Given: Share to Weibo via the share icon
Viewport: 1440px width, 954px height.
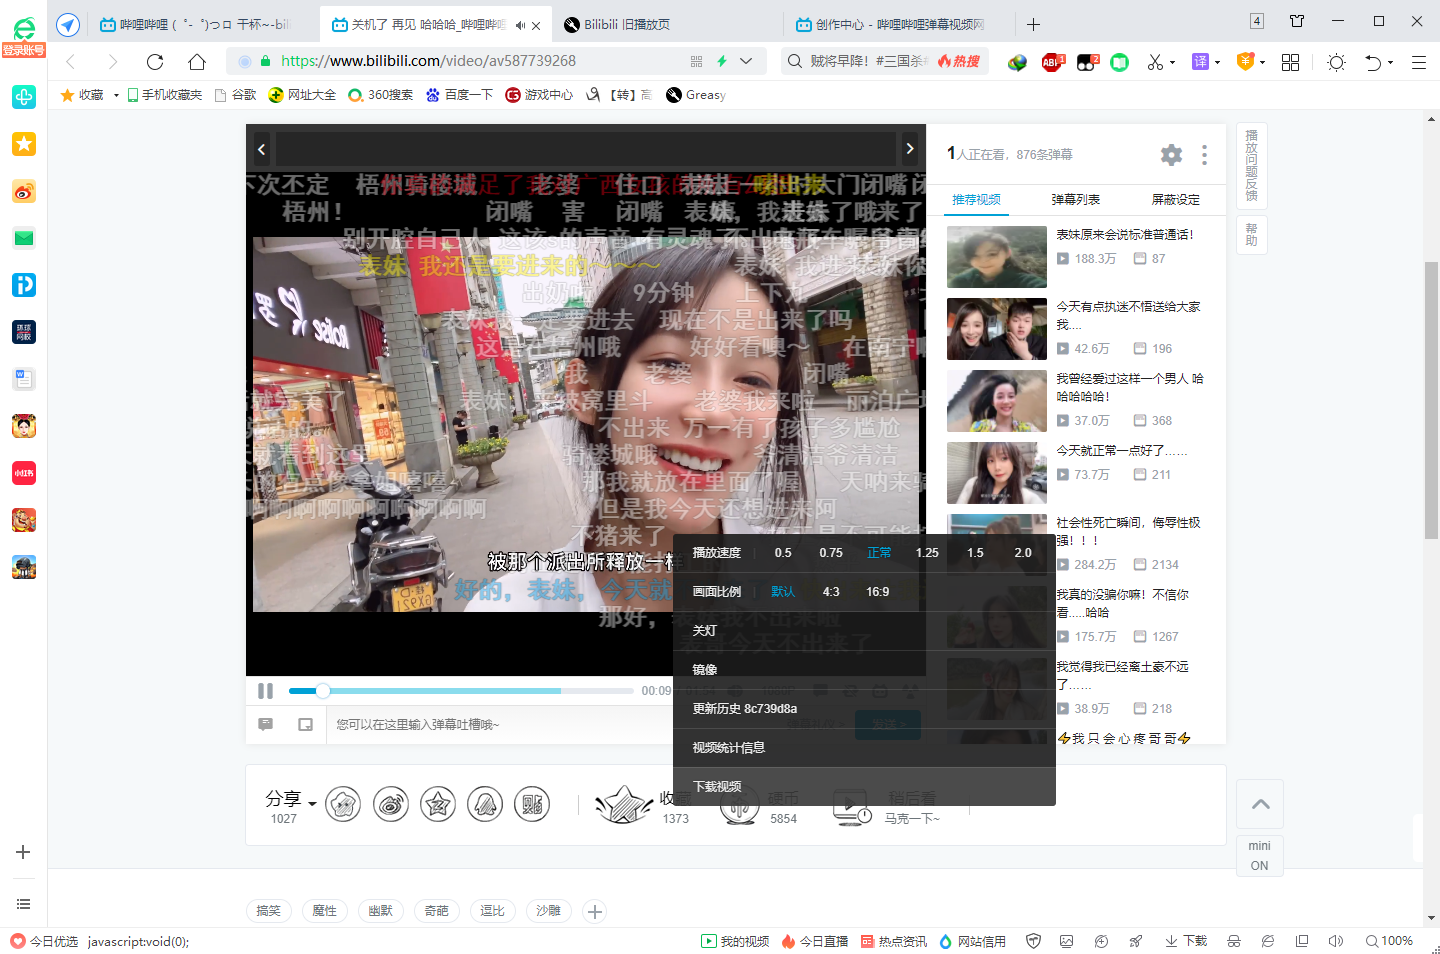Looking at the screenshot, I should [391, 804].
